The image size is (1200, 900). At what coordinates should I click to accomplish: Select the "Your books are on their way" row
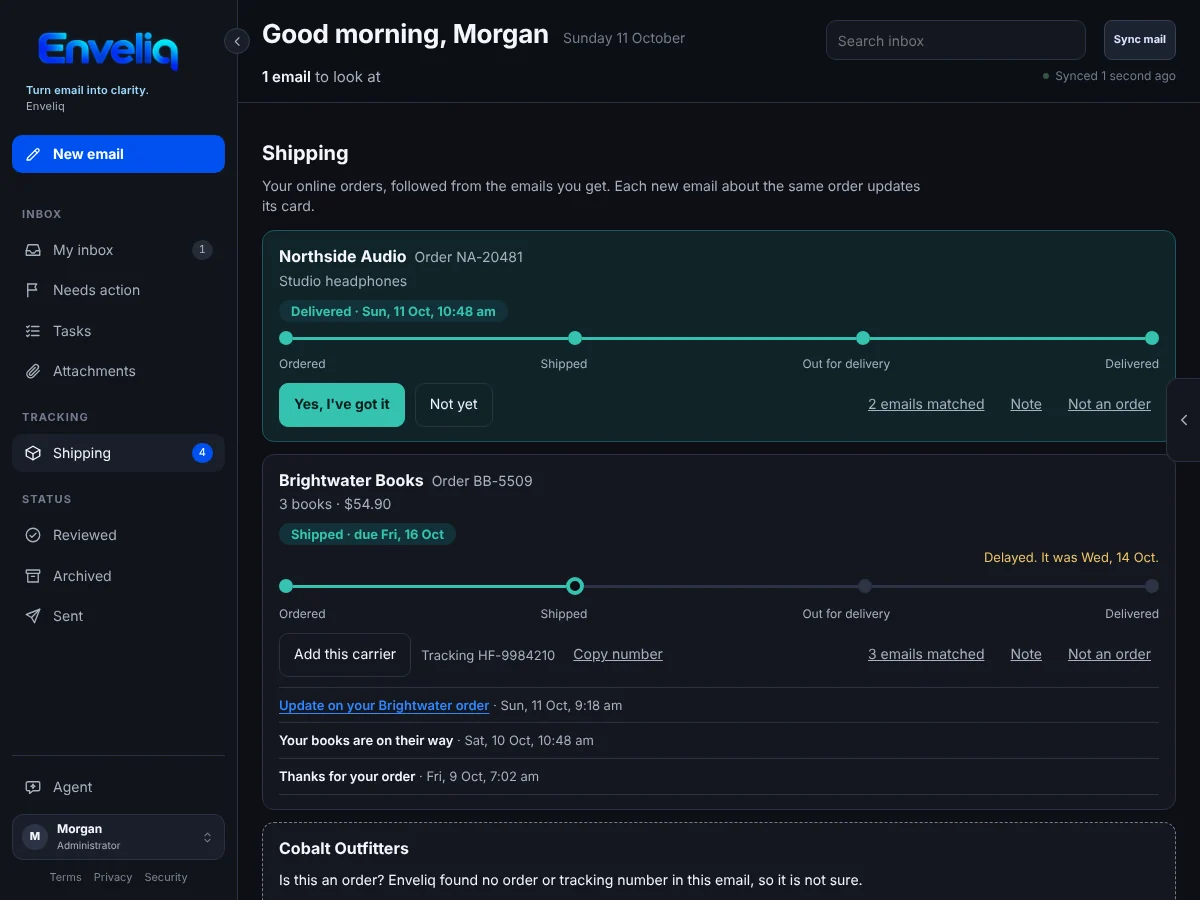(719, 741)
